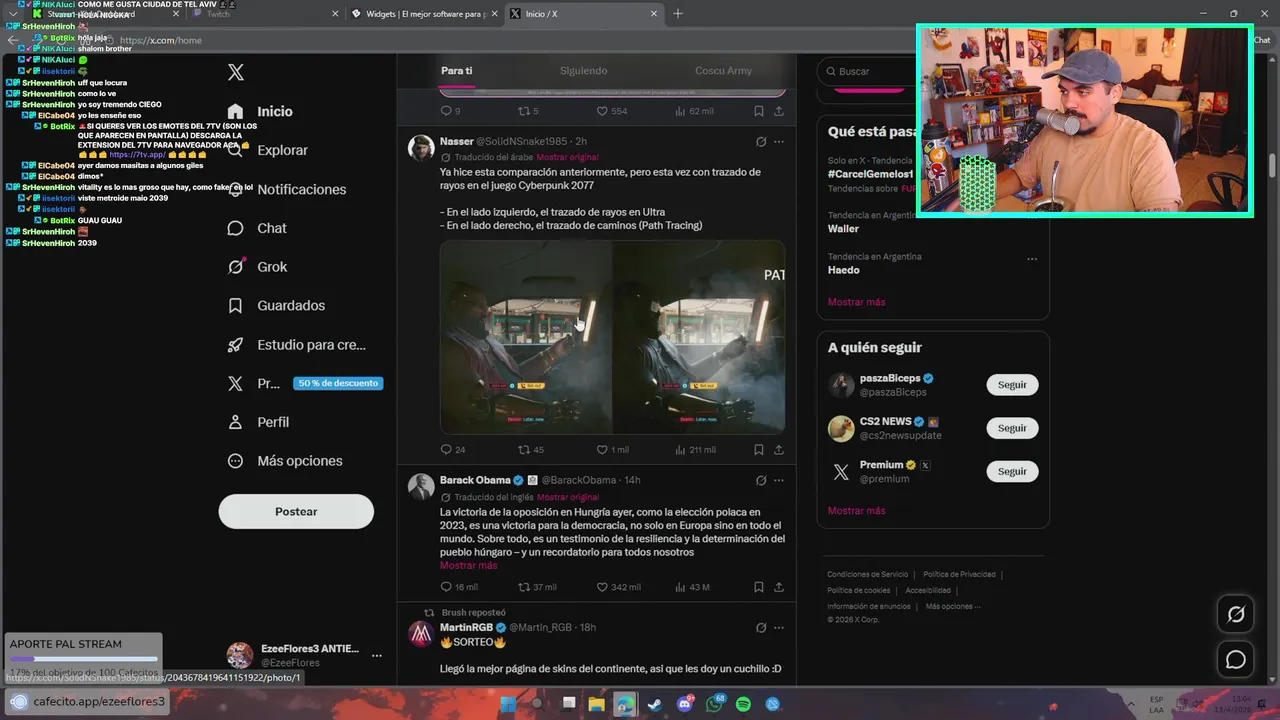Open Notificaciones in the sidebar
This screenshot has height=720, width=1280.
287,189
